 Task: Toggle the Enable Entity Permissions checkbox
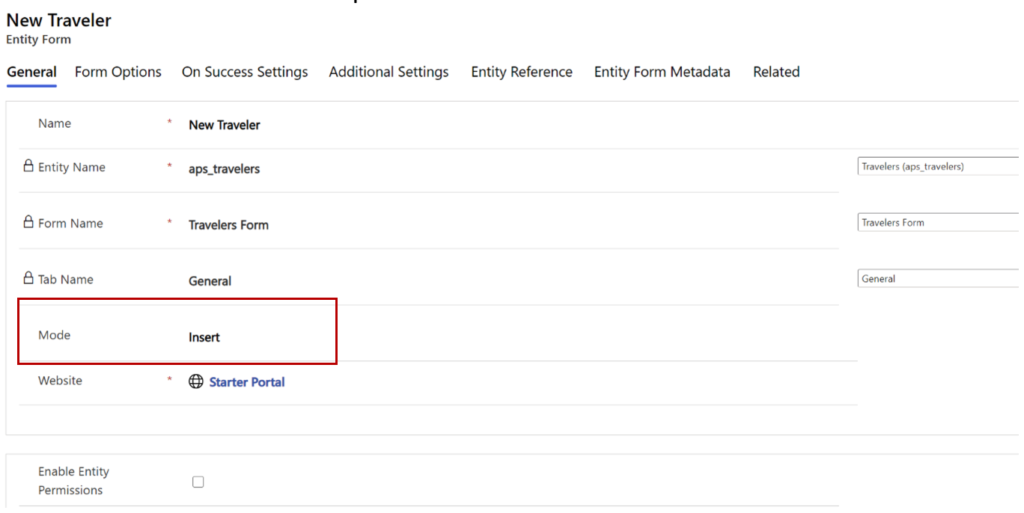(x=198, y=482)
